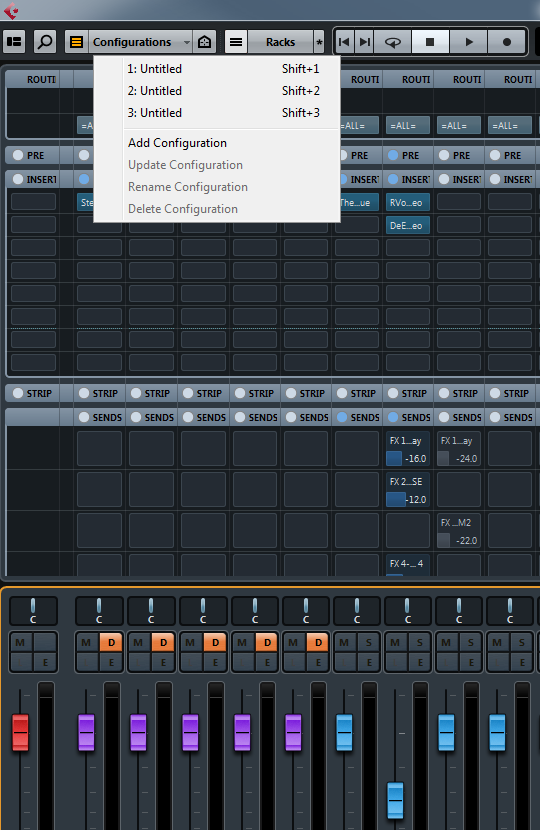This screenshot has width=540, height=830.
Task: Open the The...ue insert slot
Action: coord(359,202)
